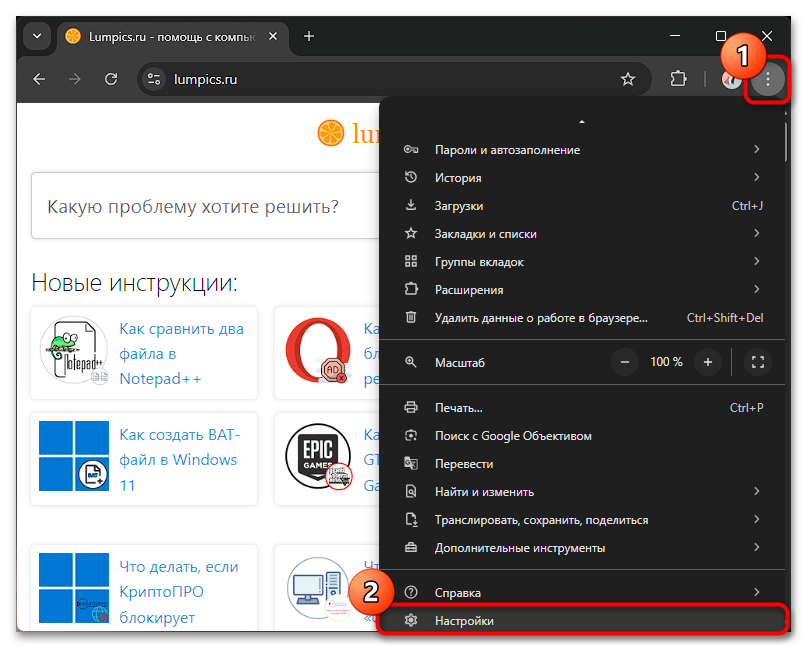Expand chevron next to Закладки и списки

757,233
